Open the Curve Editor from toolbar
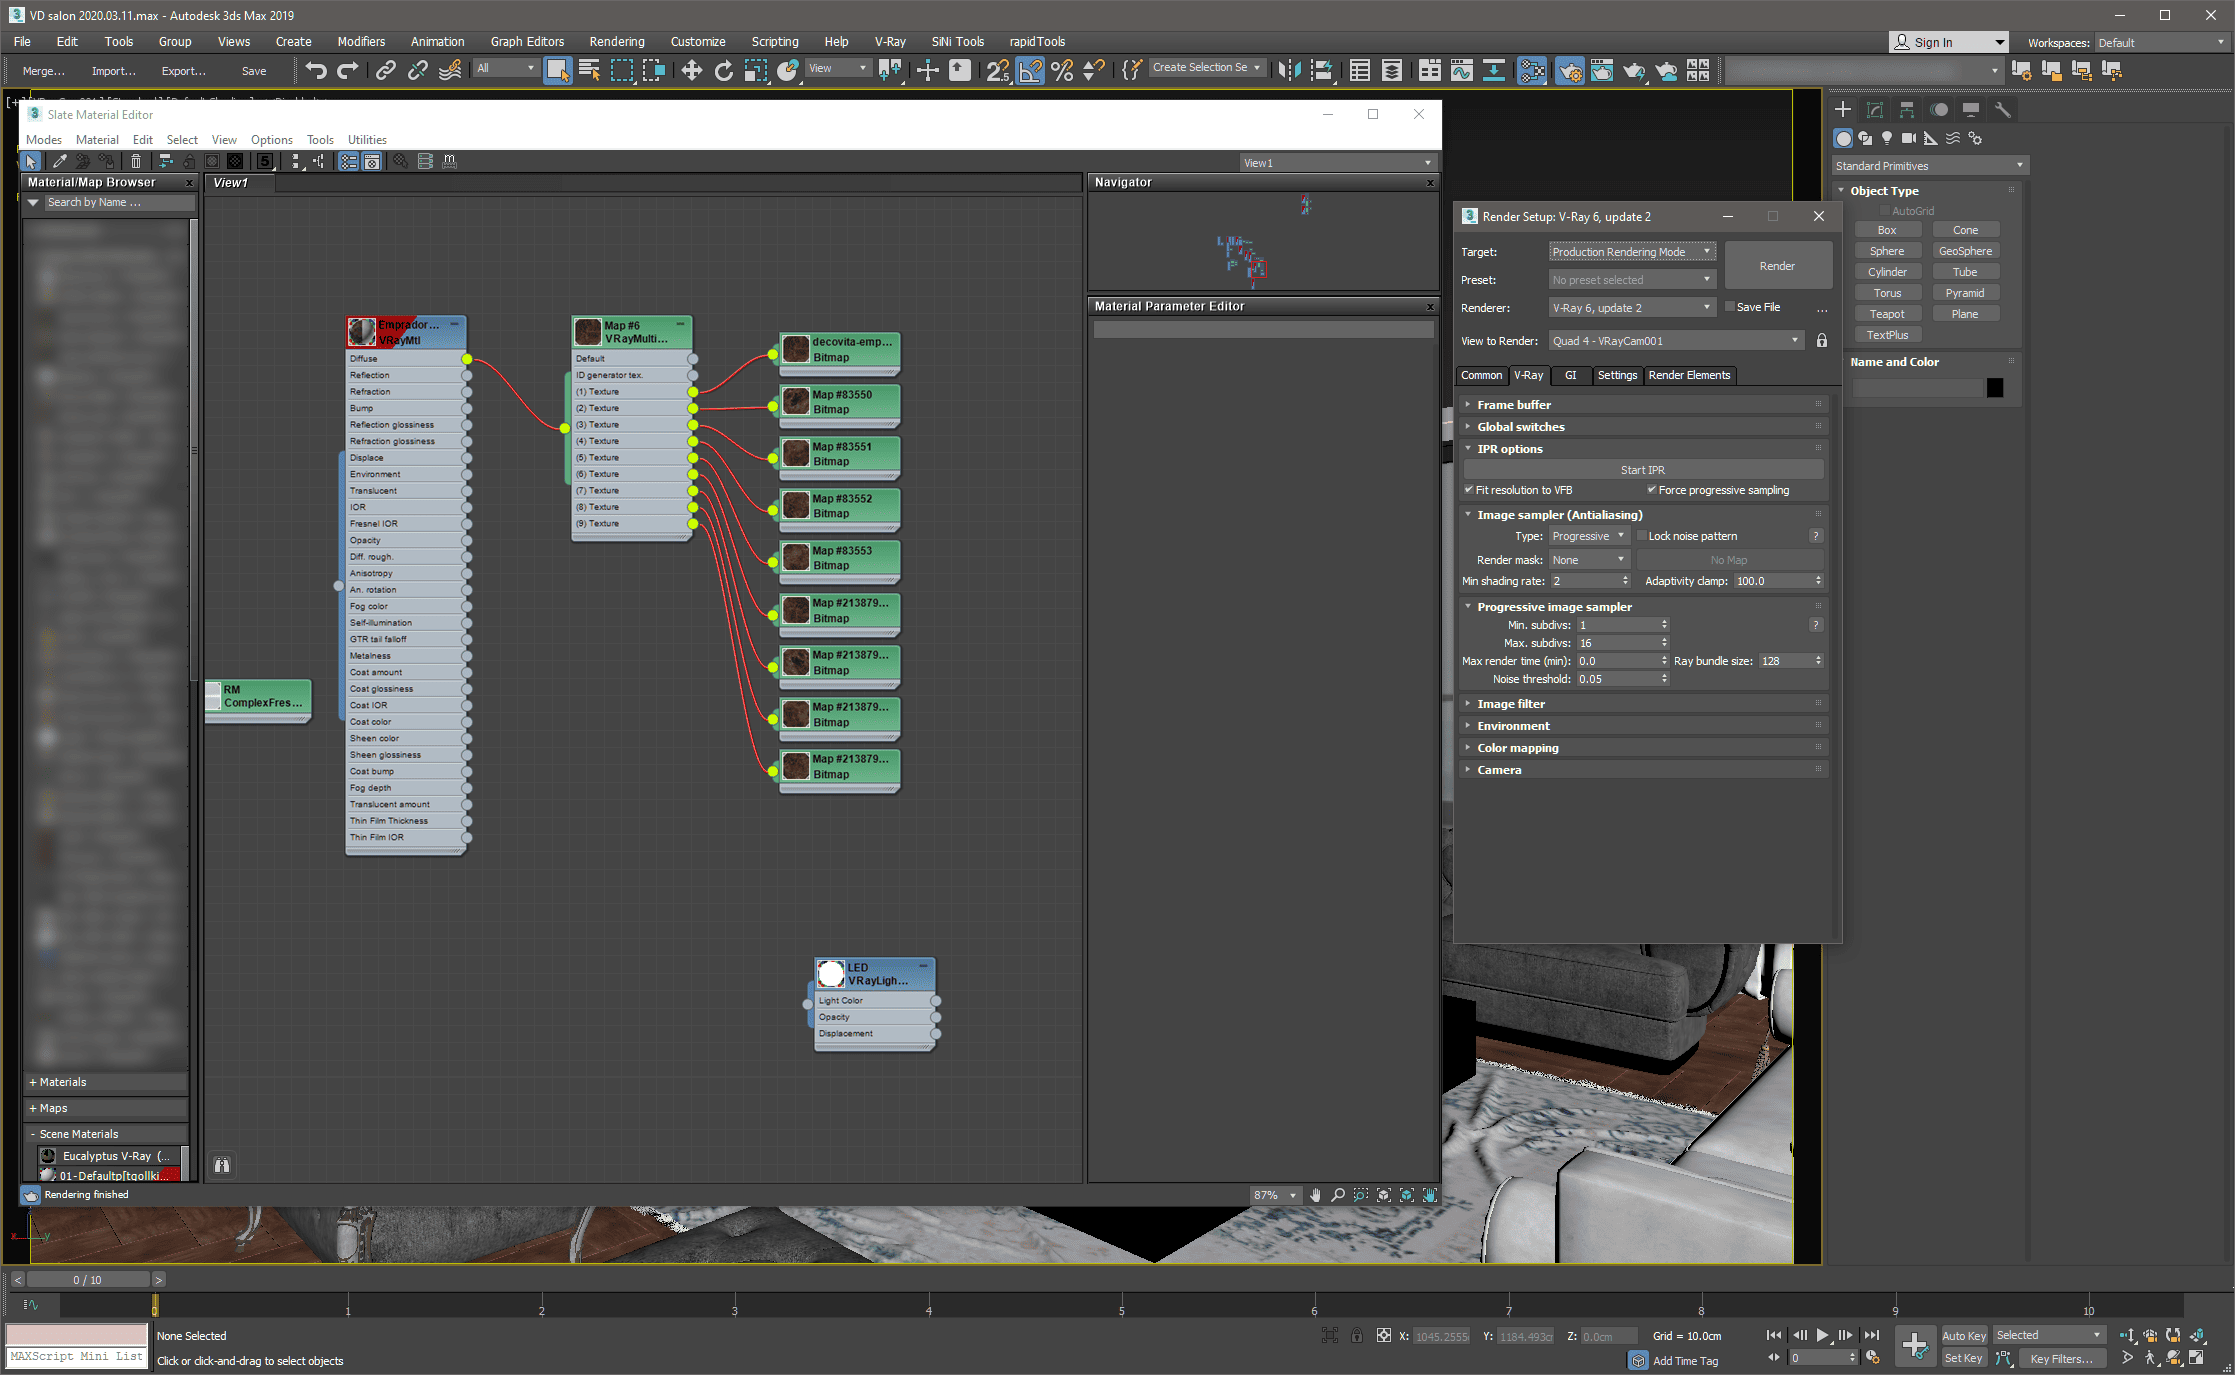The width and height of the screenshot is (2235, 1375). tap(1461, 70)
